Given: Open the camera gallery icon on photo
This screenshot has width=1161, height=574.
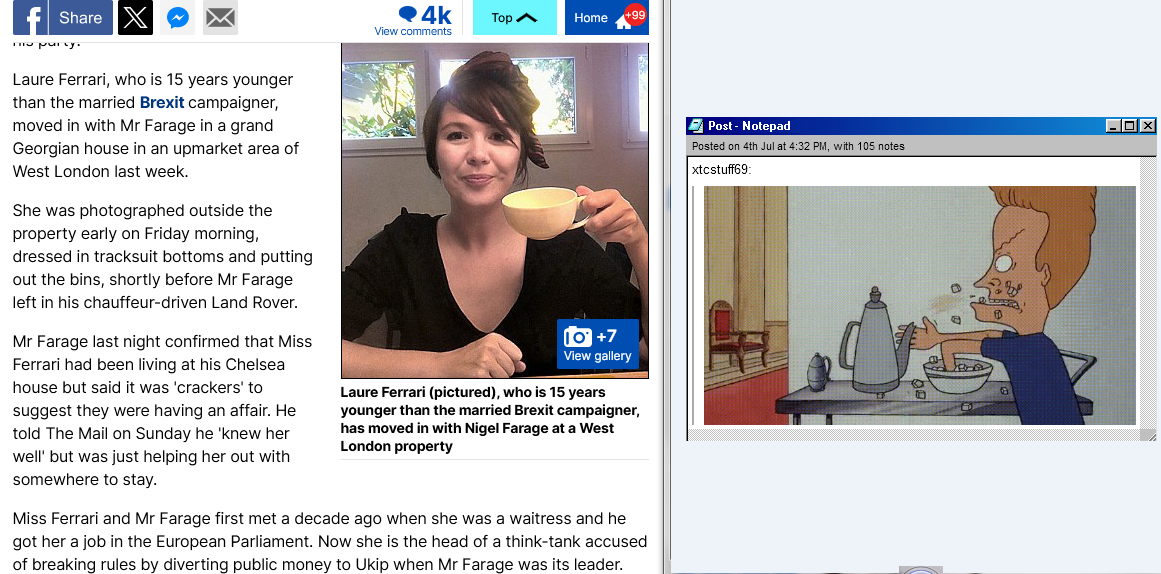Looking at the screenshot, I should 578,336.
